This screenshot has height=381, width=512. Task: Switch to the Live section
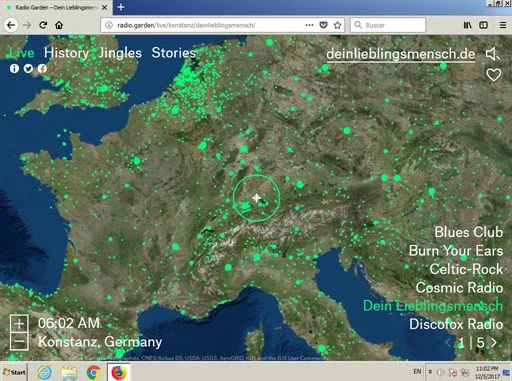[22, 53]
